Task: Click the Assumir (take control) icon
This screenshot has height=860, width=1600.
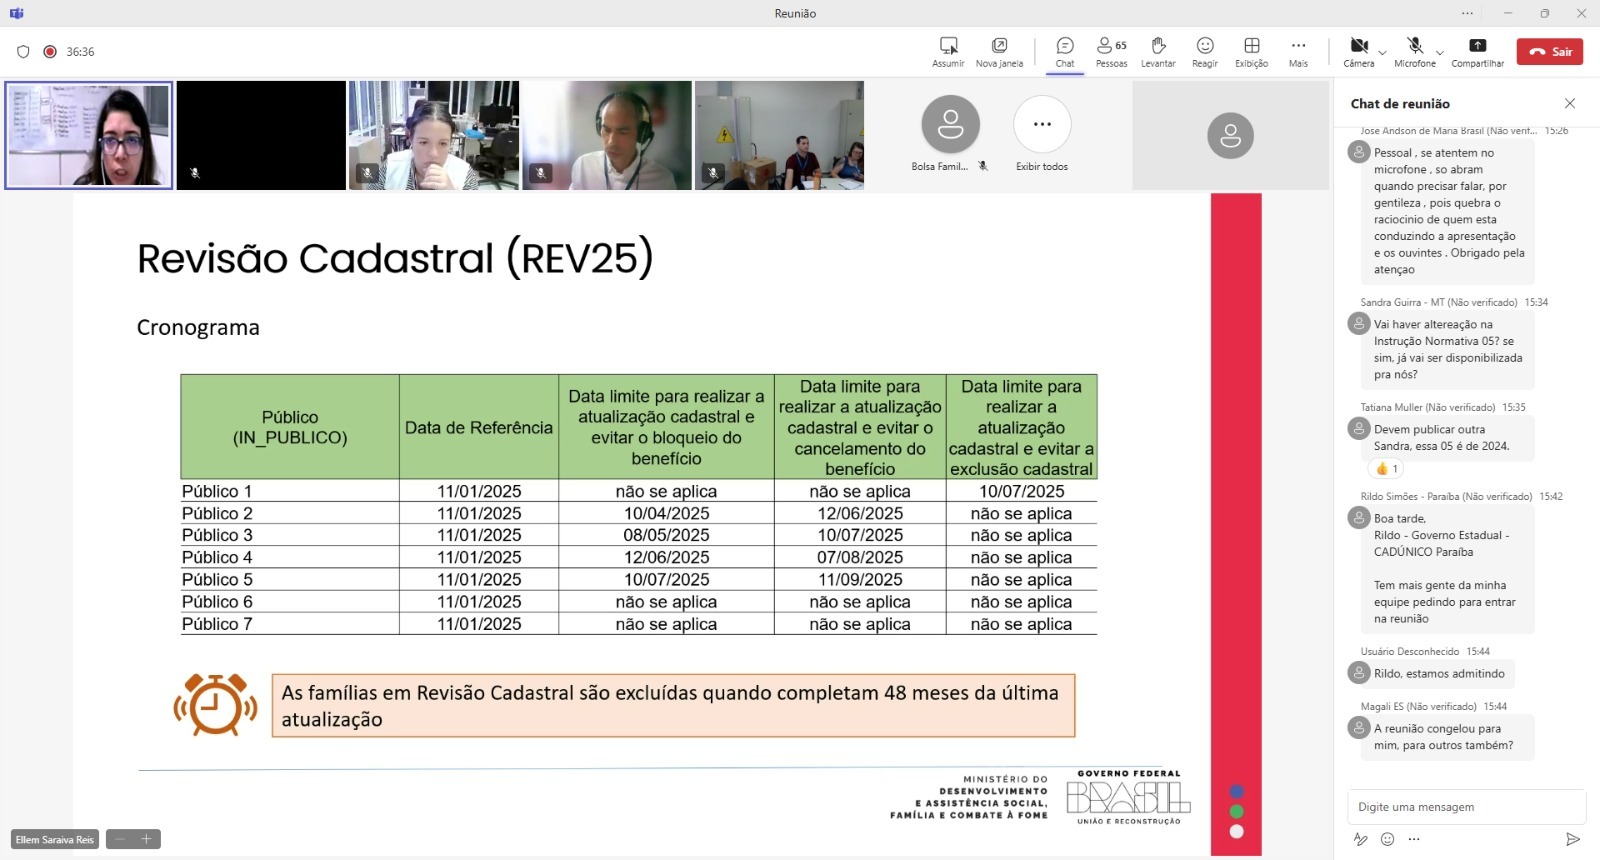Action: pyautogui.click(x=948, y=46)
